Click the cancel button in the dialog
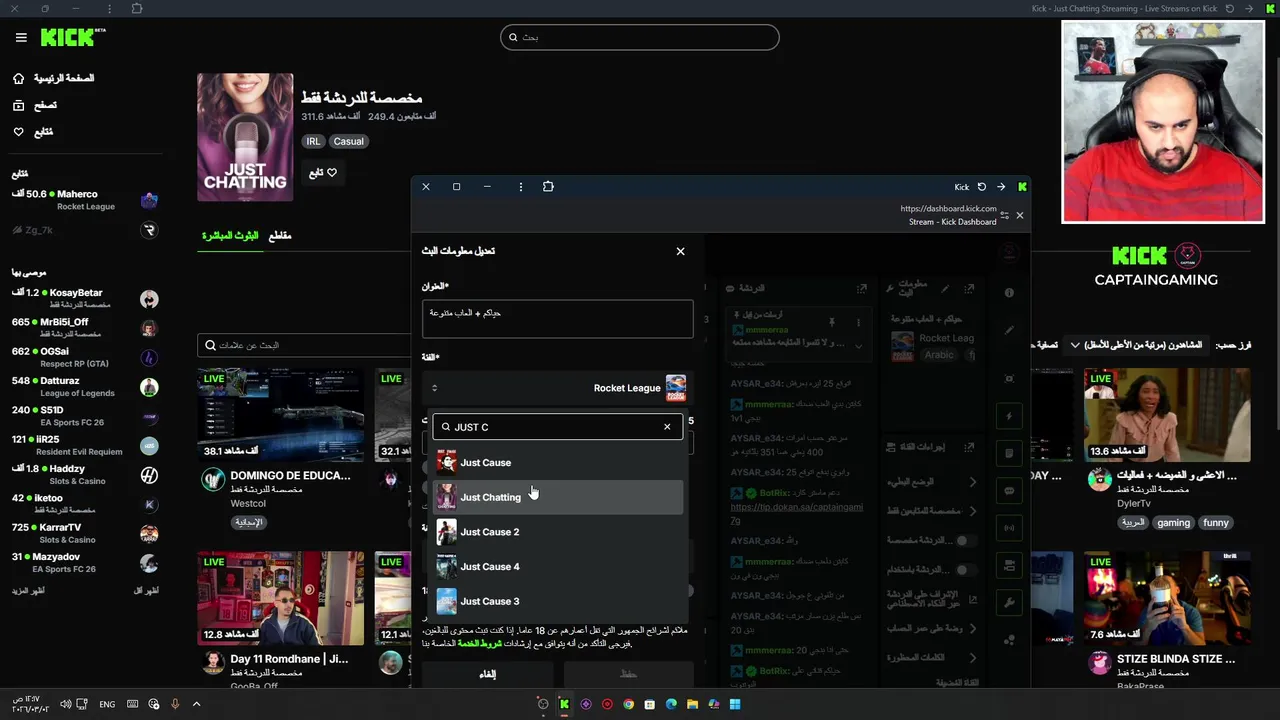Screen dimensions: 1280x720 pyautogui.click(x=487, y=674)
